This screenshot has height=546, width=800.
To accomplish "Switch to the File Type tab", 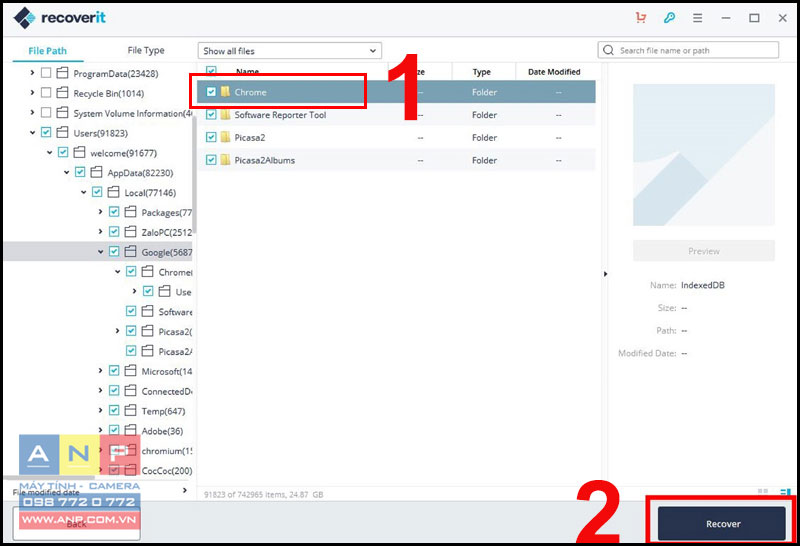I will 146,50.
